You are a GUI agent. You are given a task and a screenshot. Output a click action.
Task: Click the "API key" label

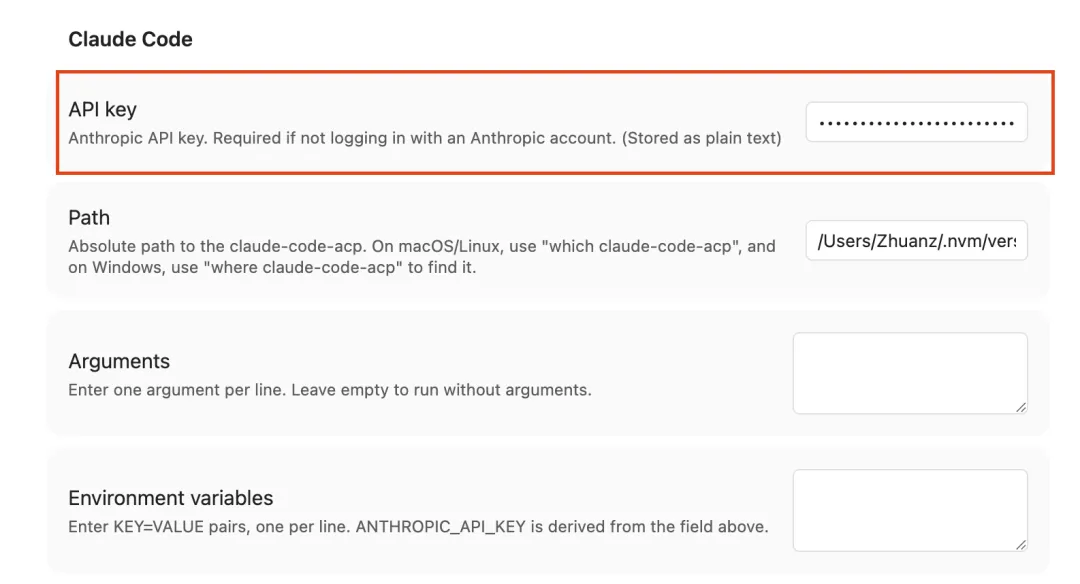click(102, 109)
